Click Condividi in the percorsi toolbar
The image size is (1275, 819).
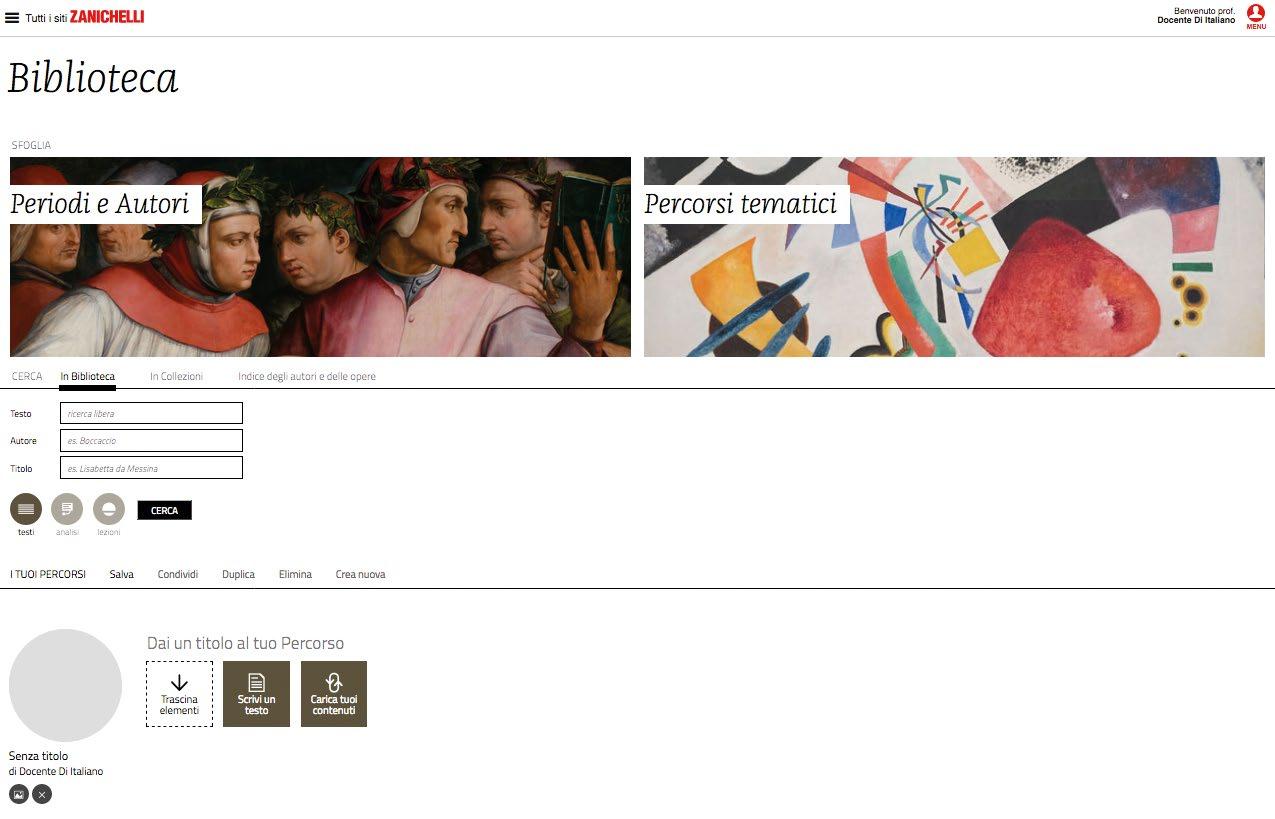[x=178, y=575]
